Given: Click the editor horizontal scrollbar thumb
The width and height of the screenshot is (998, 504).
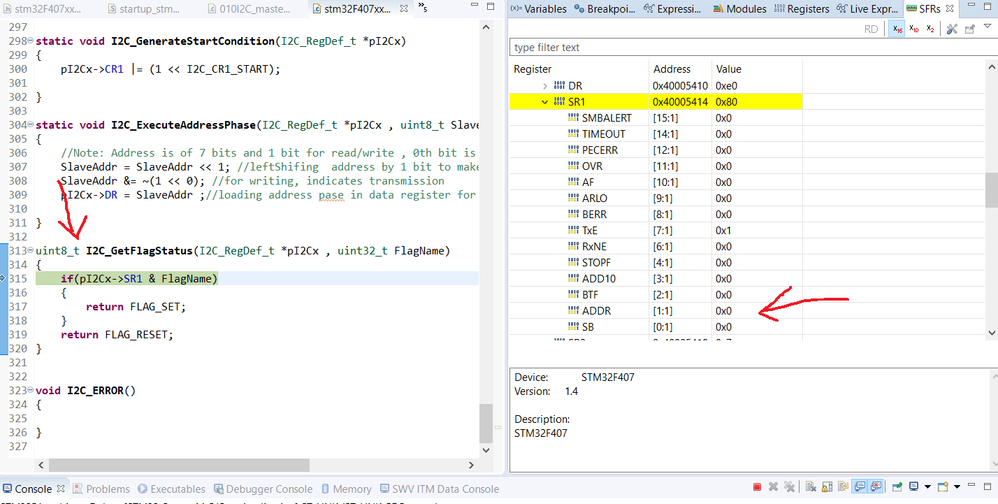Looking at the screenshot, I should pyautogui.click(x=179, y=465).
